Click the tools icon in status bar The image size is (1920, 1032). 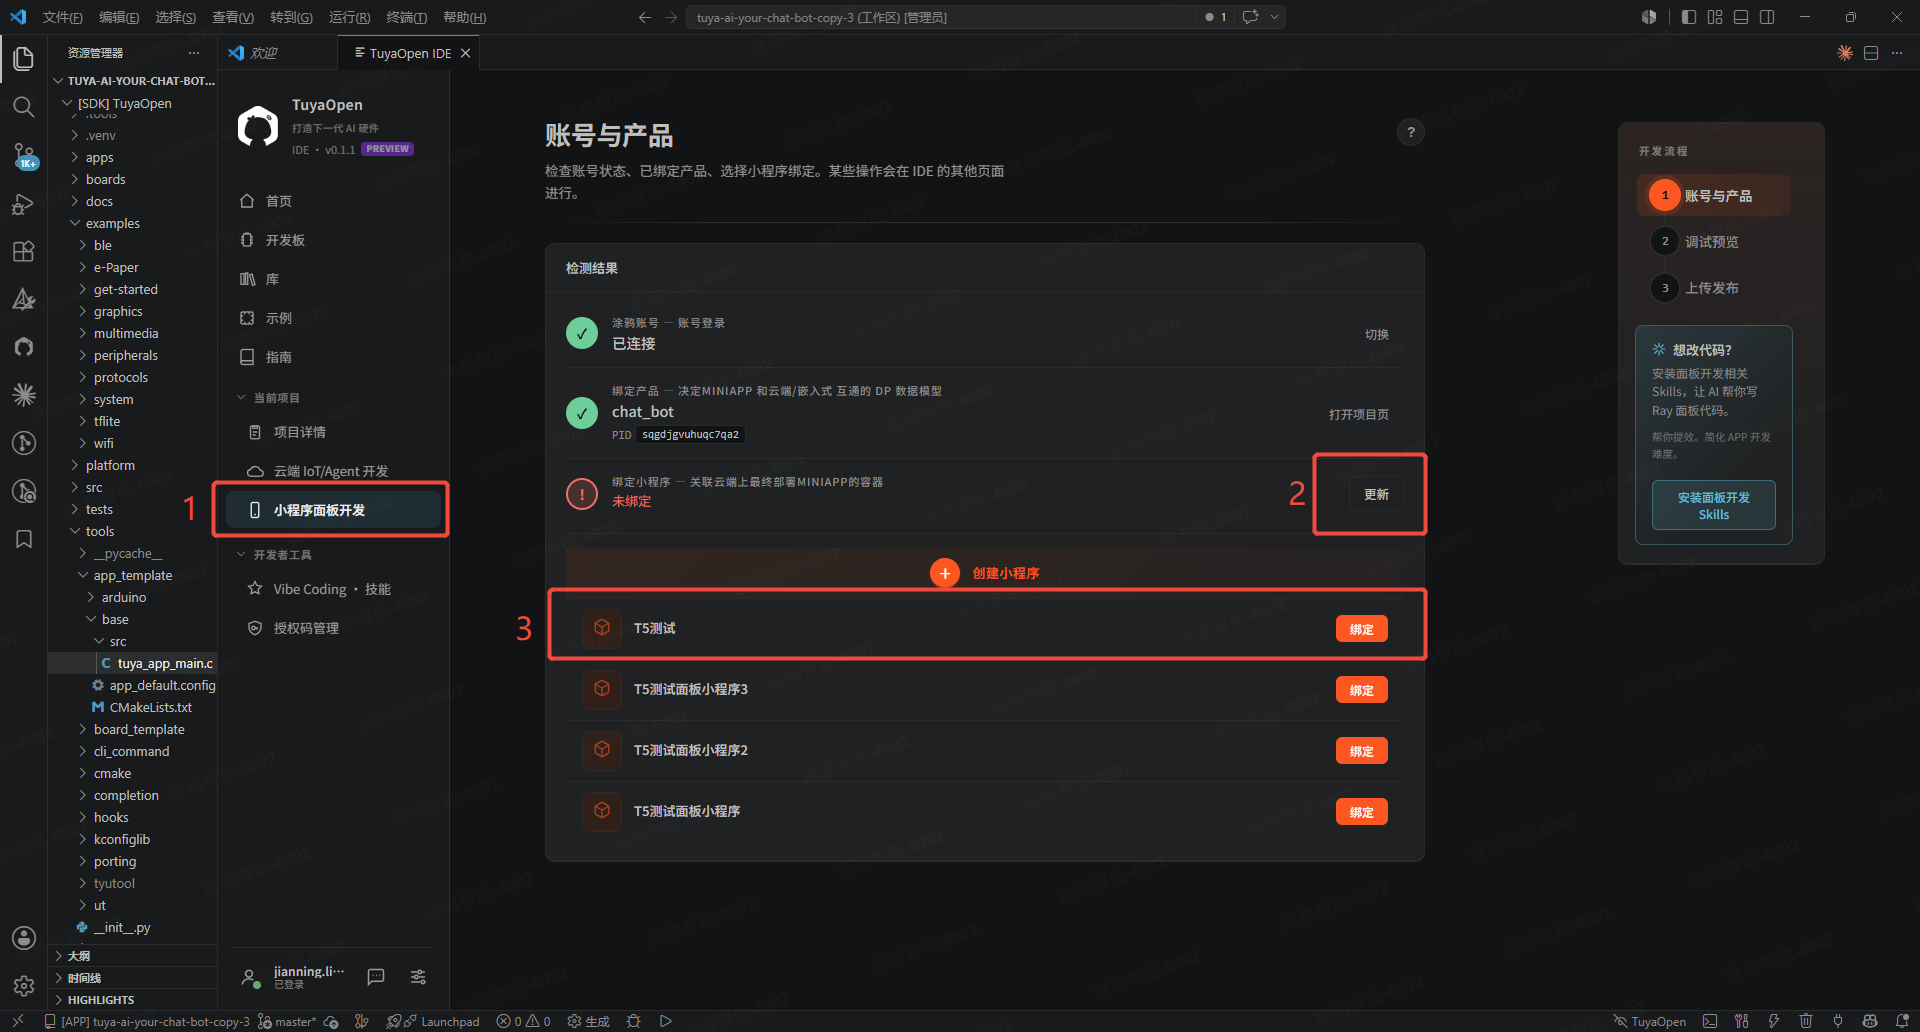coord(1742,1021)
